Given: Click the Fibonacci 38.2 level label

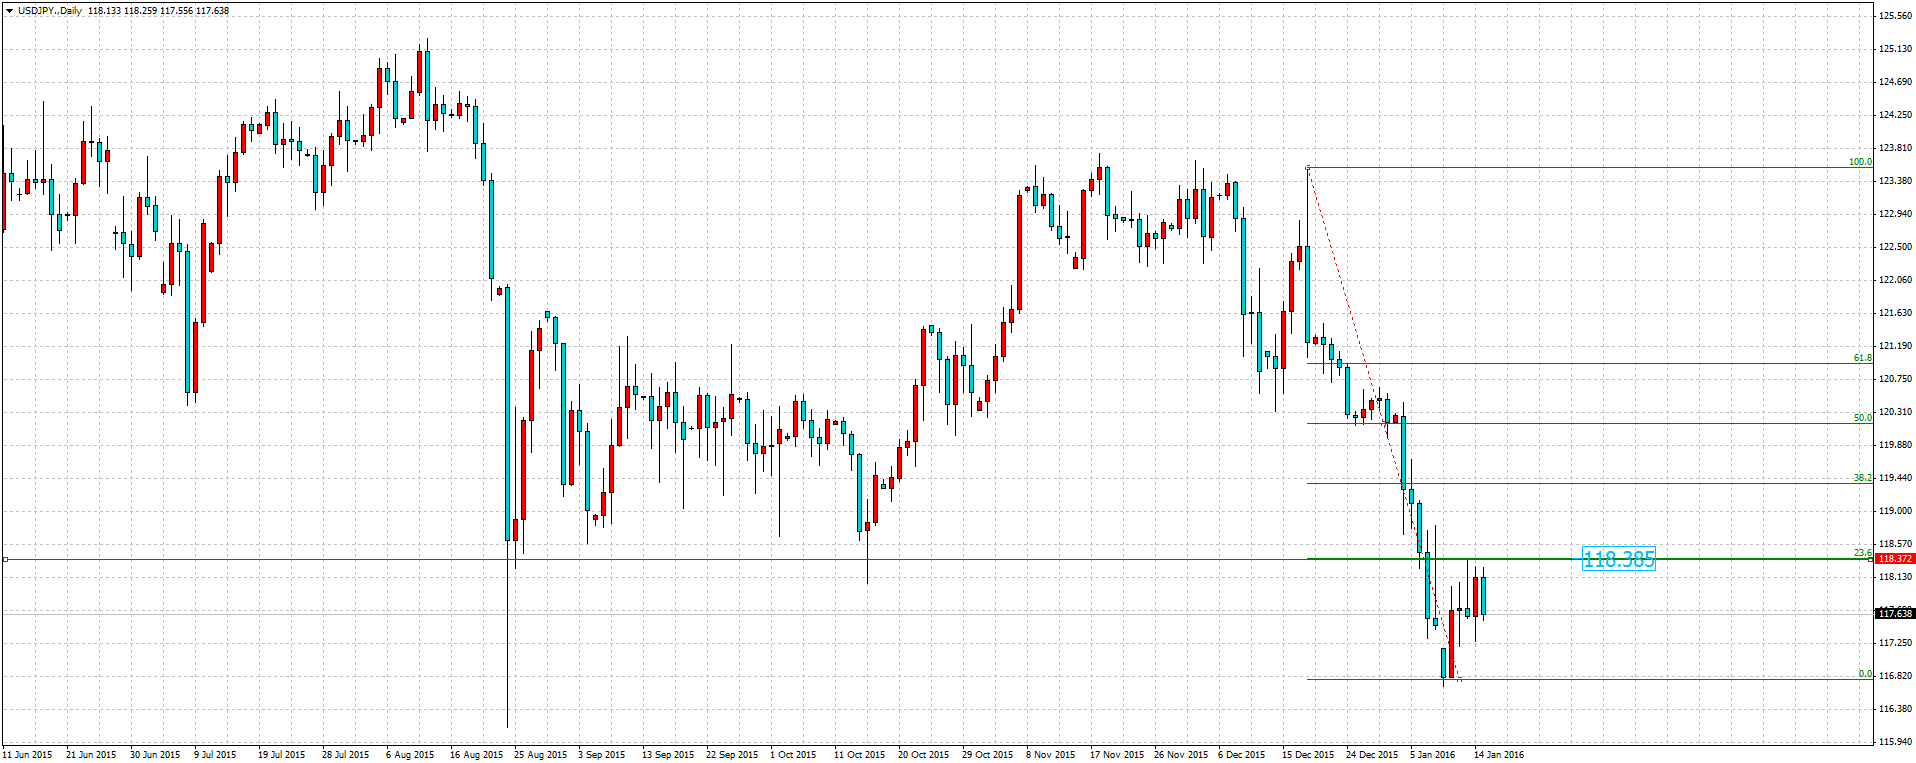Looking at the screenshot, I should coord(1862,478).
